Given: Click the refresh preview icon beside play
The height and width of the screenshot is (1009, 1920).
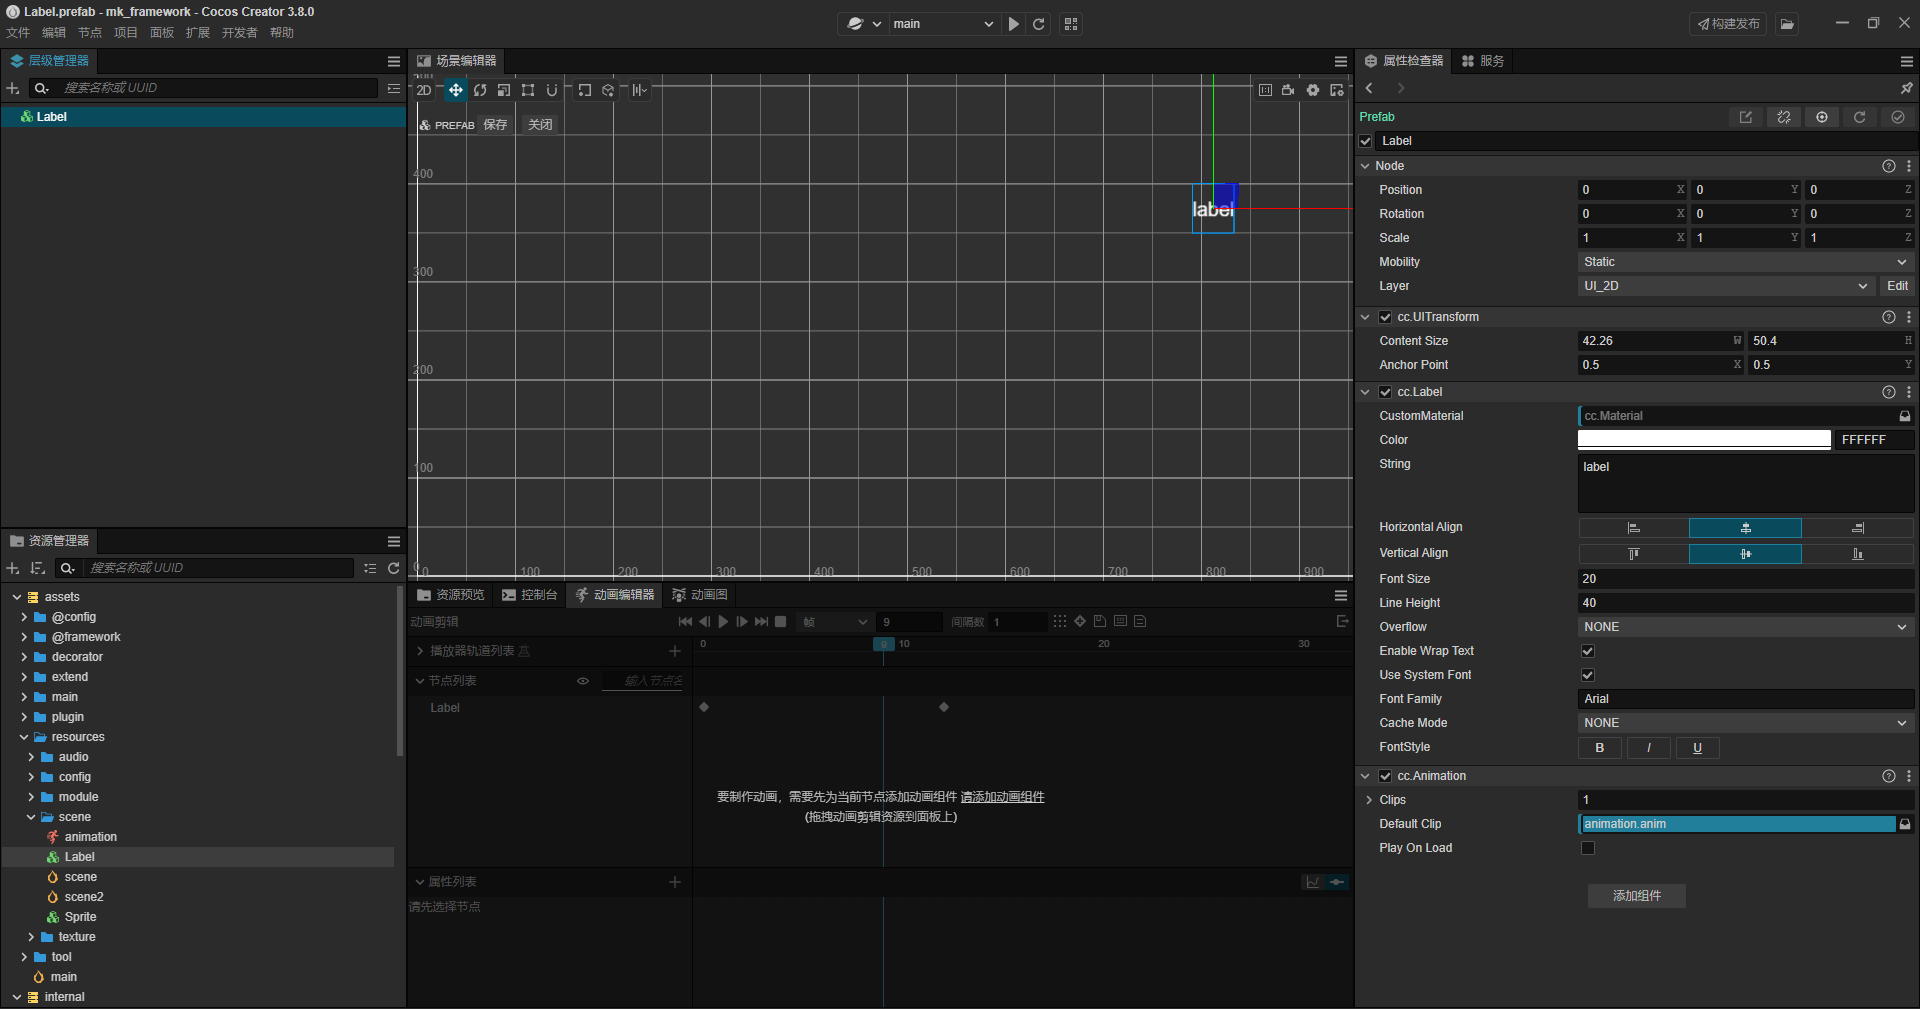Looking at the screenshot, I should tap(1039, 24).
